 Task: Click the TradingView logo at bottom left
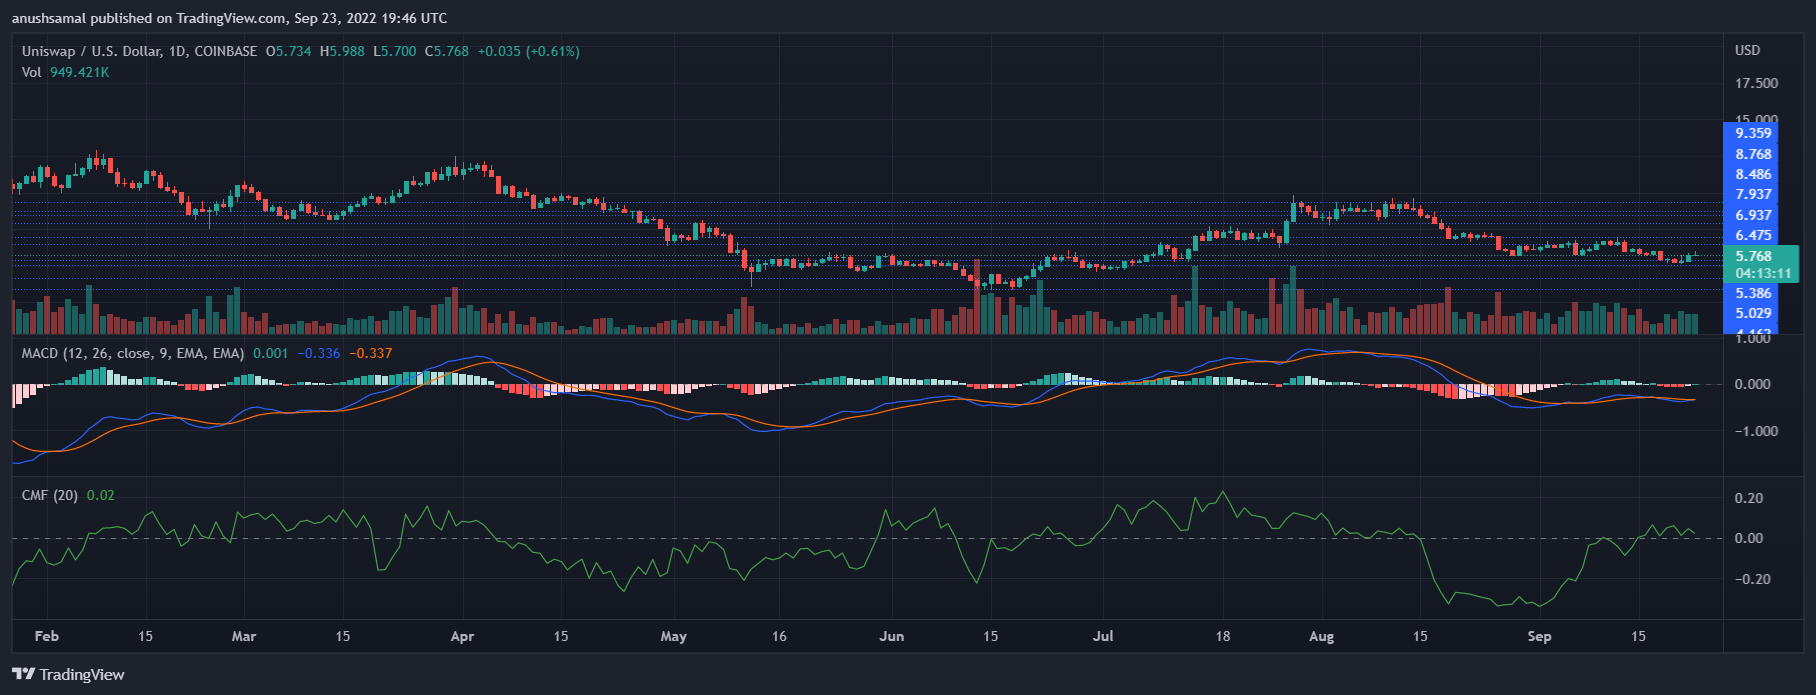pos(68,674)
